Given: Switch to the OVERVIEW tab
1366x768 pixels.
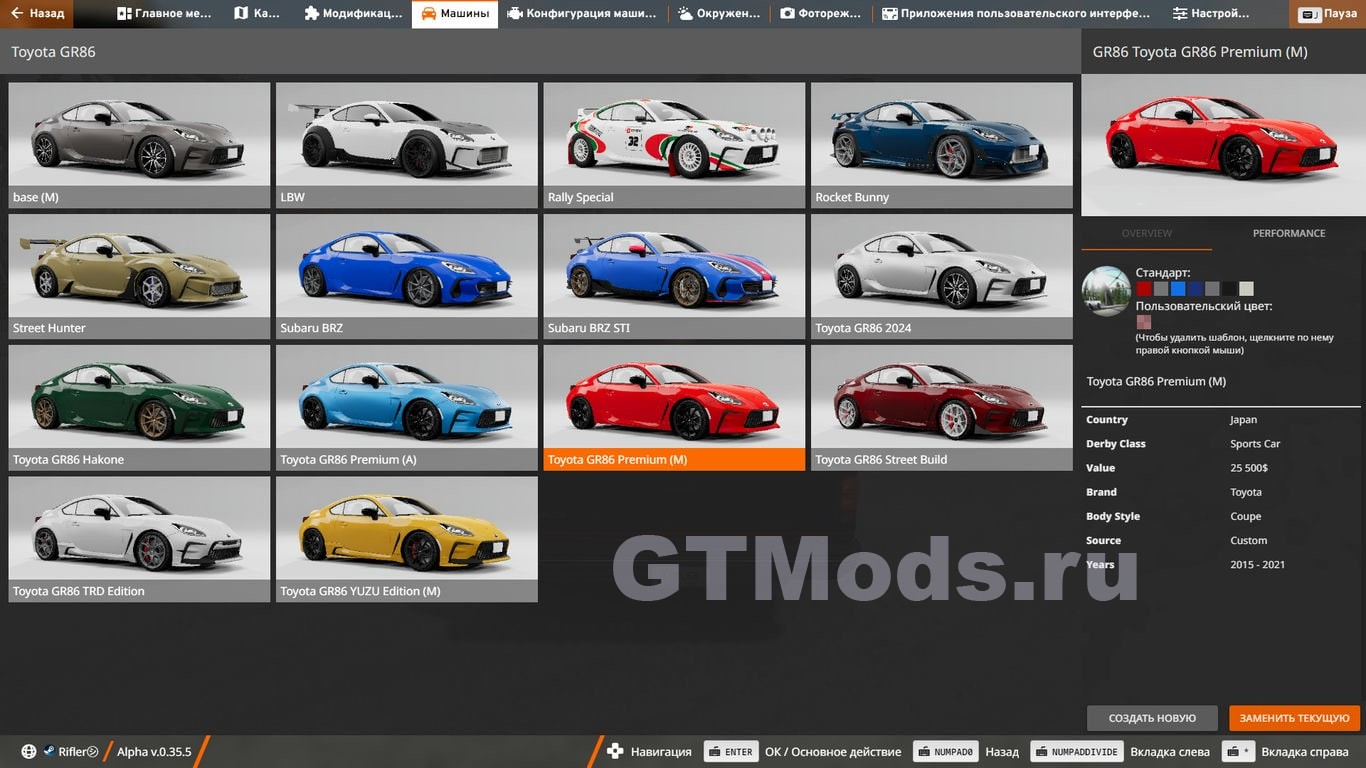Looking at the screenshot, I should [x=1146, y=233].
